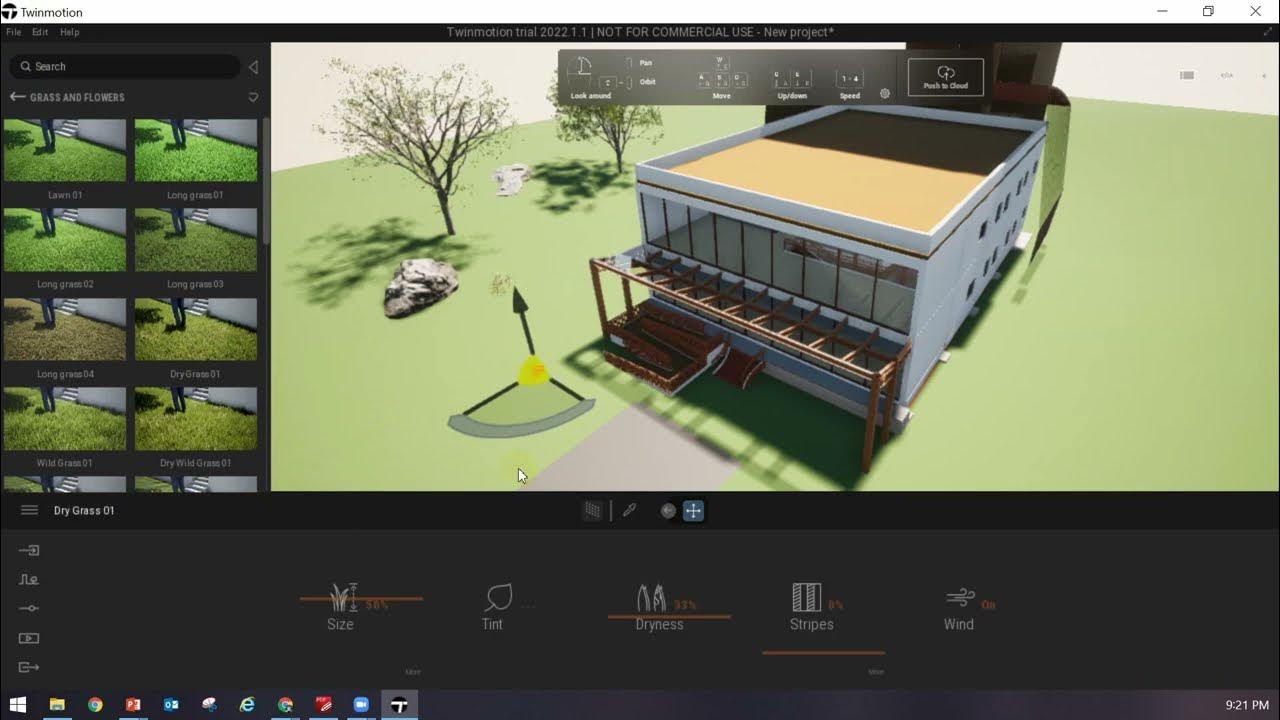Toggle the top-right viewport statistics icon
Image resolution: width=1280 pixels, height=720 pixels.
point(1187,75)
